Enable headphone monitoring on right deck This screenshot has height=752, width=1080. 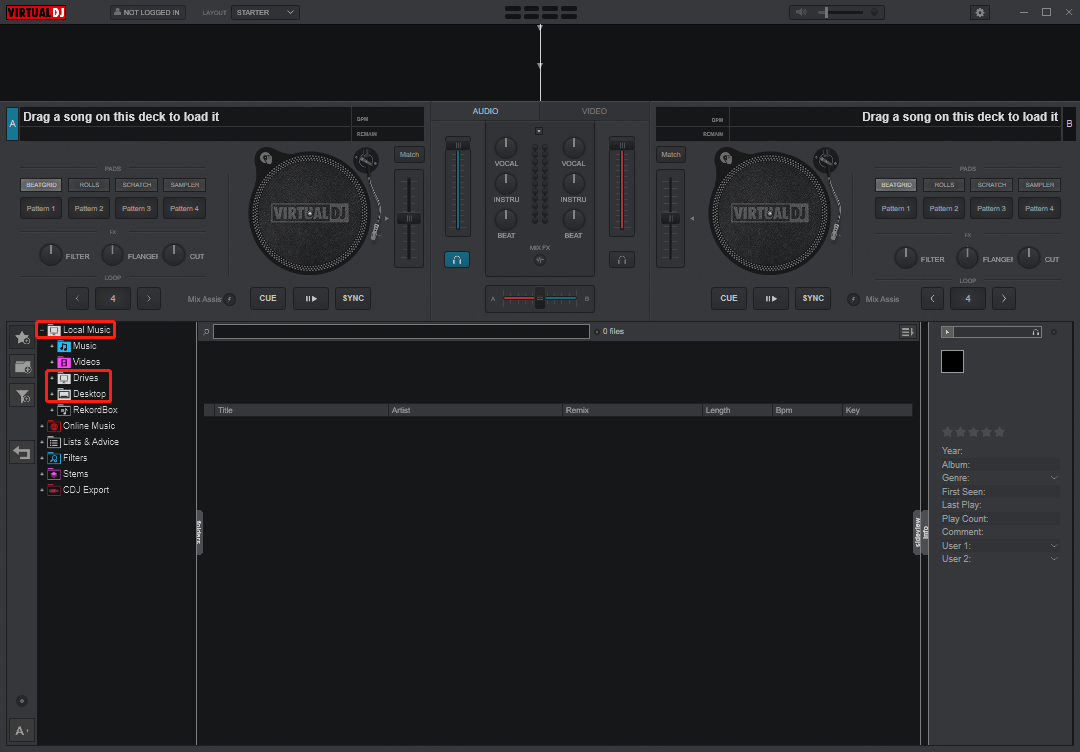pos(622,259)
